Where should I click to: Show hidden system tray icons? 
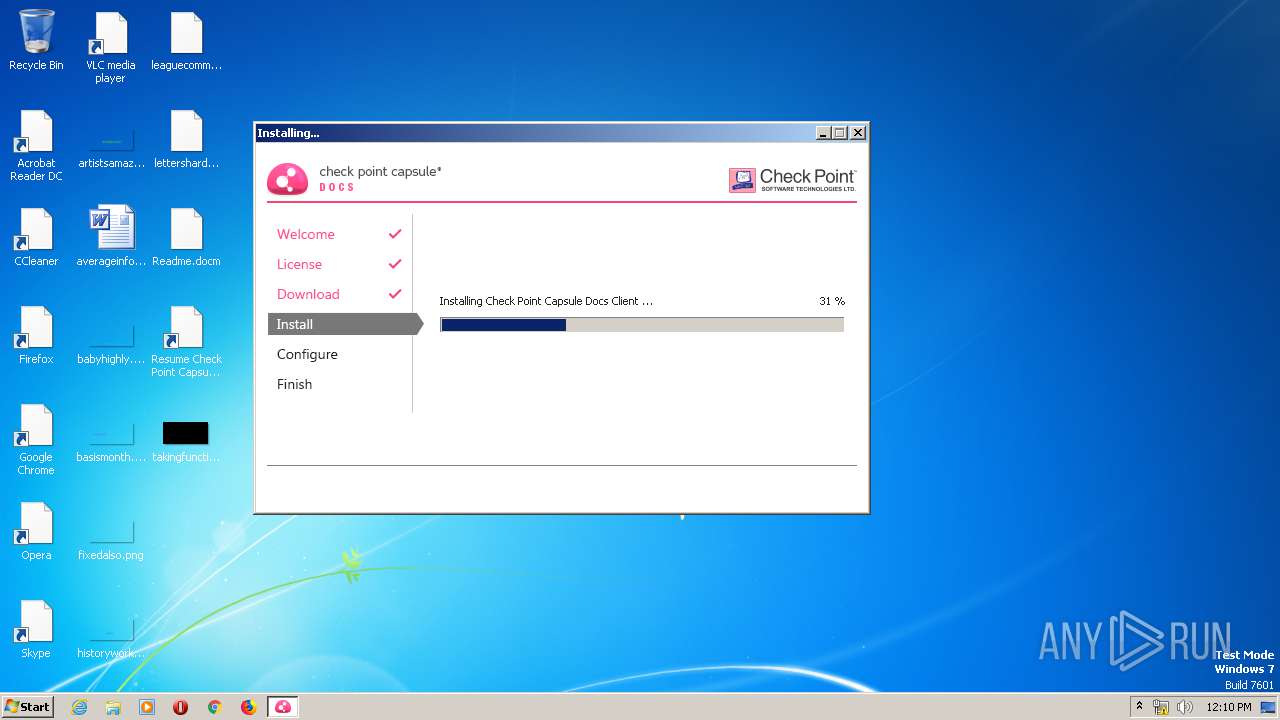pyautogui.click(x=1138, y=706)
